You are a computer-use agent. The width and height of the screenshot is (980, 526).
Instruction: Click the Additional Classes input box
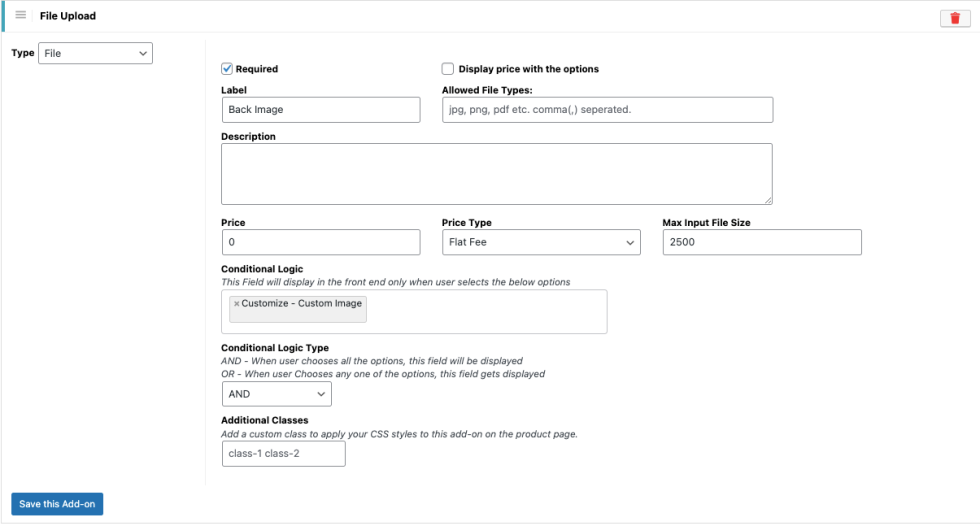coord(283,454)
